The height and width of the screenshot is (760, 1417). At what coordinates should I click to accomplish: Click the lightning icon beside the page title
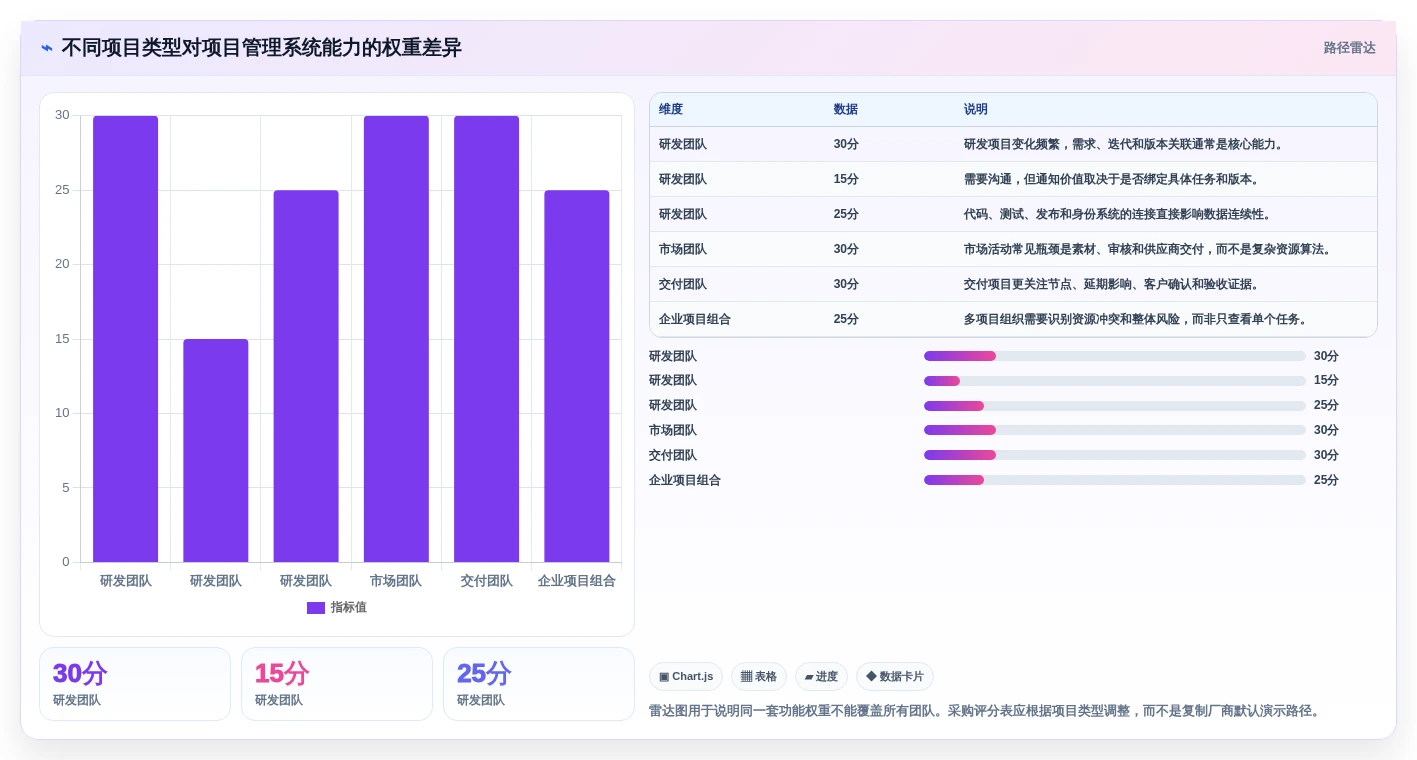[x=47, y=48]
